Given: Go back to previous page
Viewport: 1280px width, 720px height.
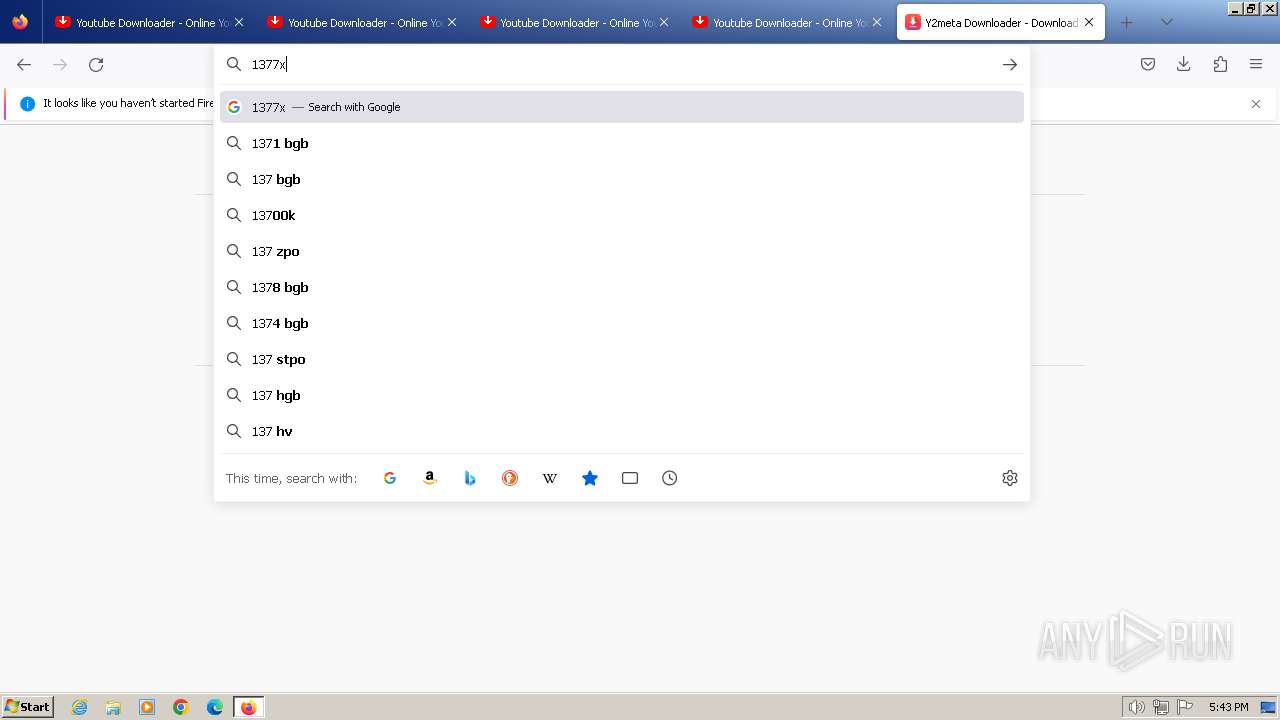Looking at the screenshot, I should 24,64.
